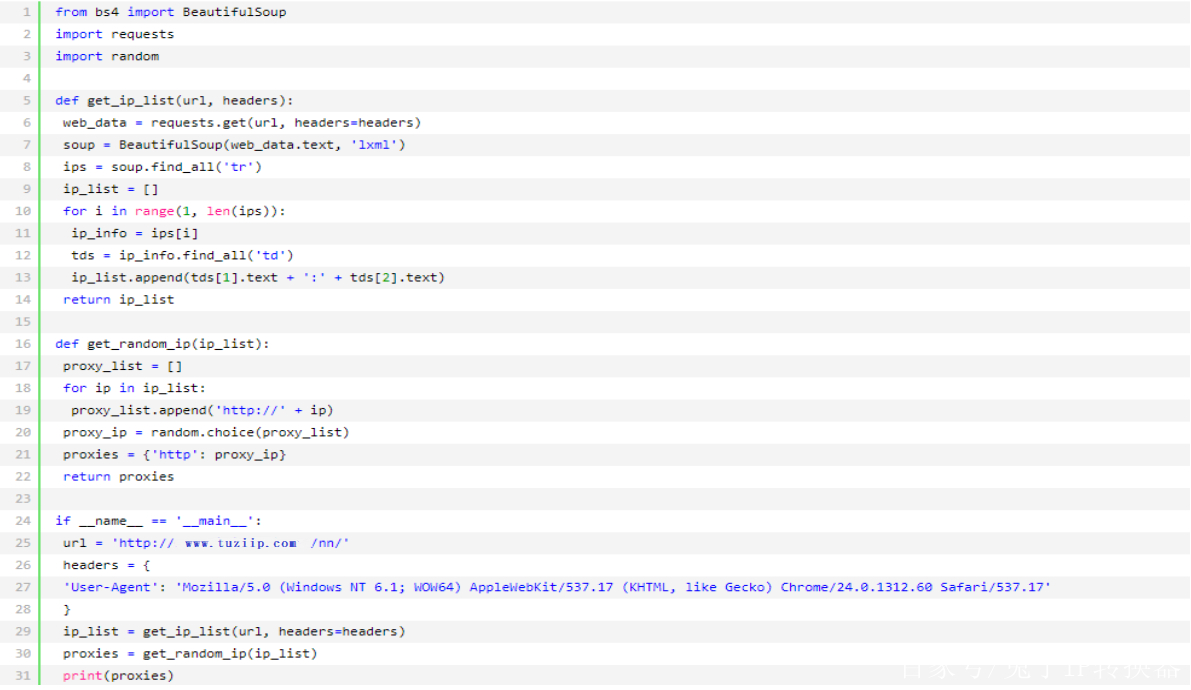This screenshot has height=690, width=1191.
Task: Click the 'import requests' line
Action: (115, 34)
